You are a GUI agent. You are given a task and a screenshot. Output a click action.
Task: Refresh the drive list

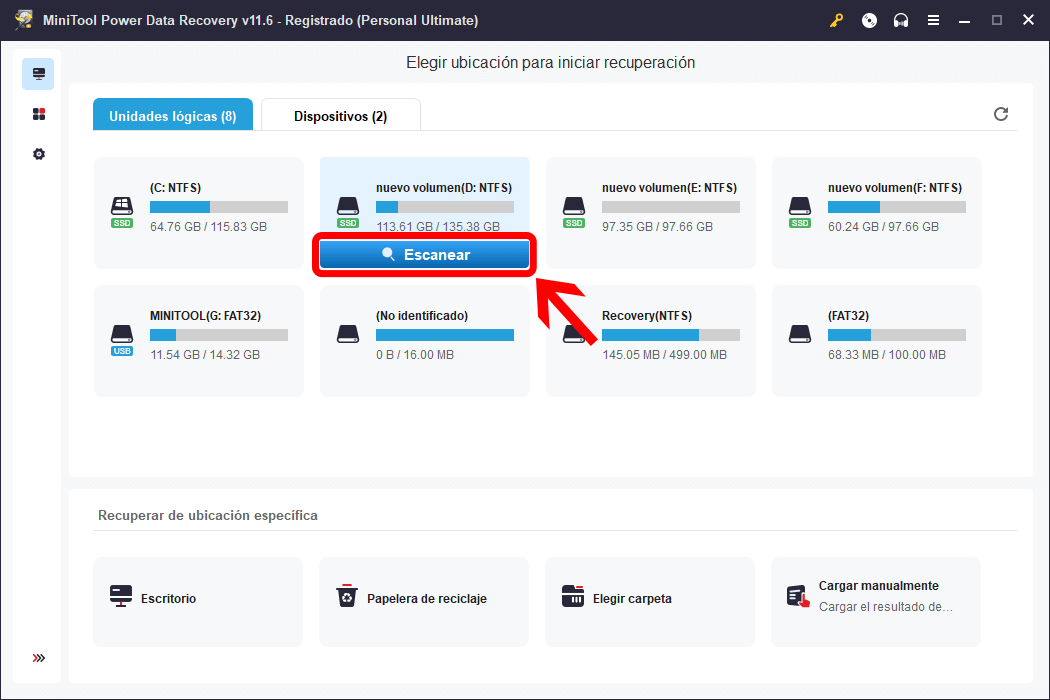click(1000, 114)
